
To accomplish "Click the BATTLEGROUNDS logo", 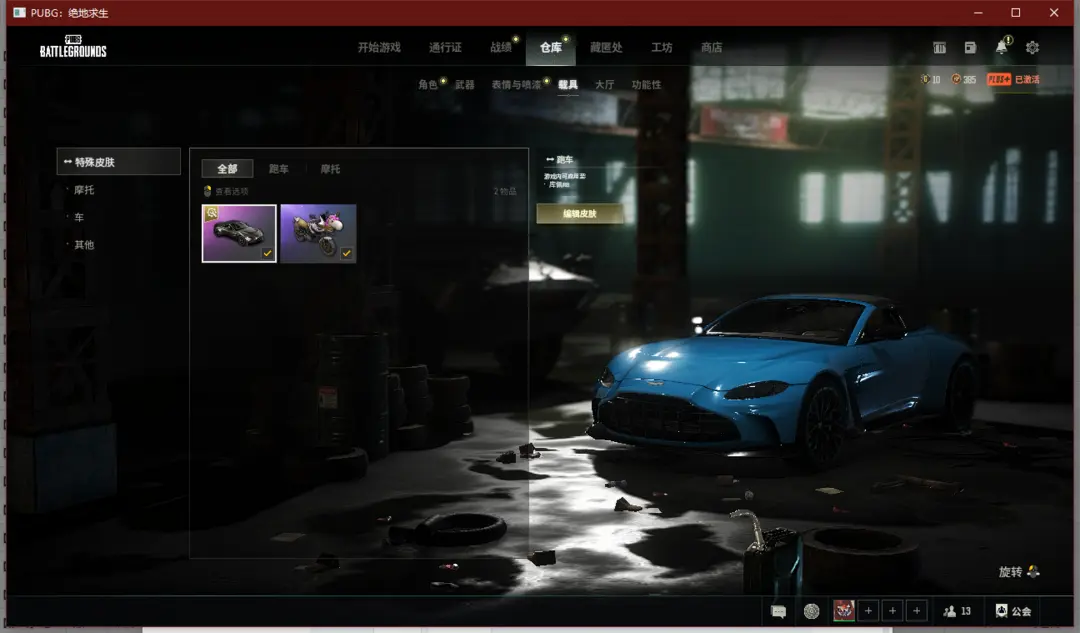I will [x=73, y=46].
